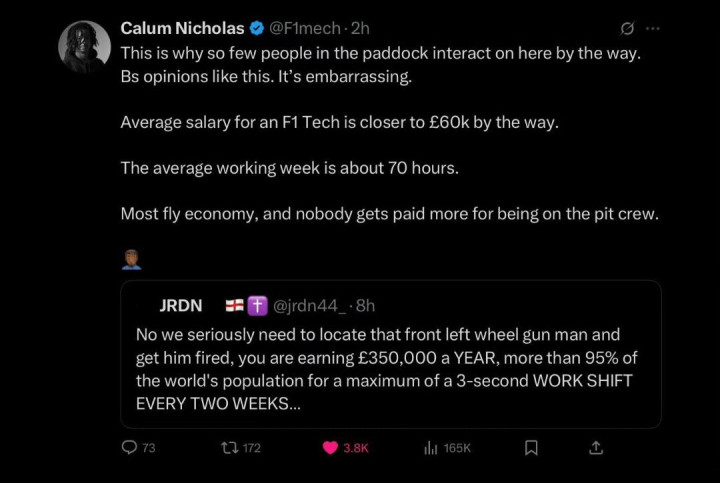Screen dimensions: 720x483
Task: Click the Grok icon beside the more menu
Action: tap(626, 28)
